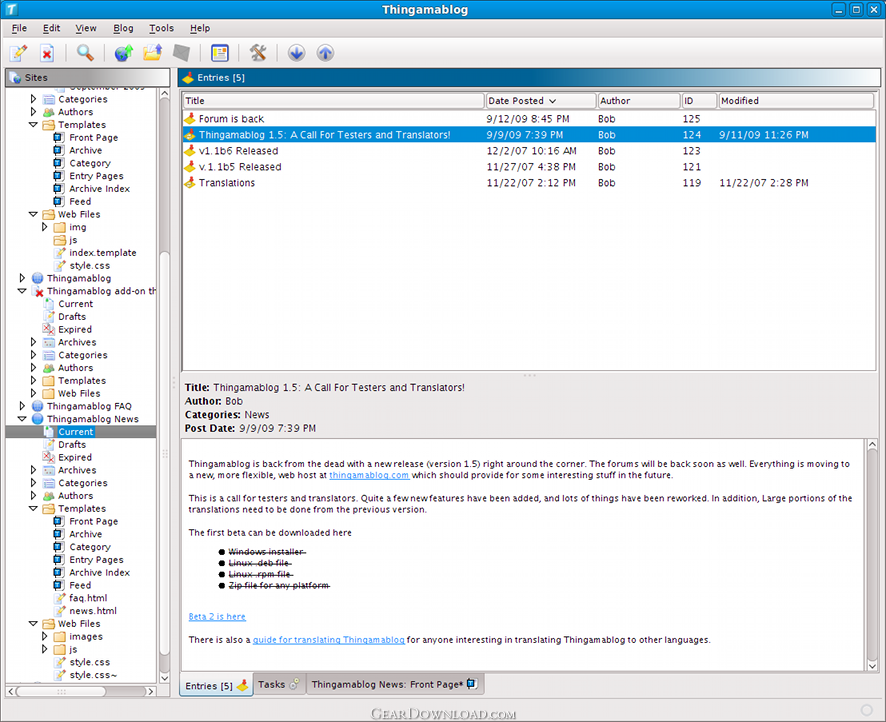Viewport: 886px width, 722px height.
Task: Open configuration via hammer and wrench icon
Action: [258, 53]
